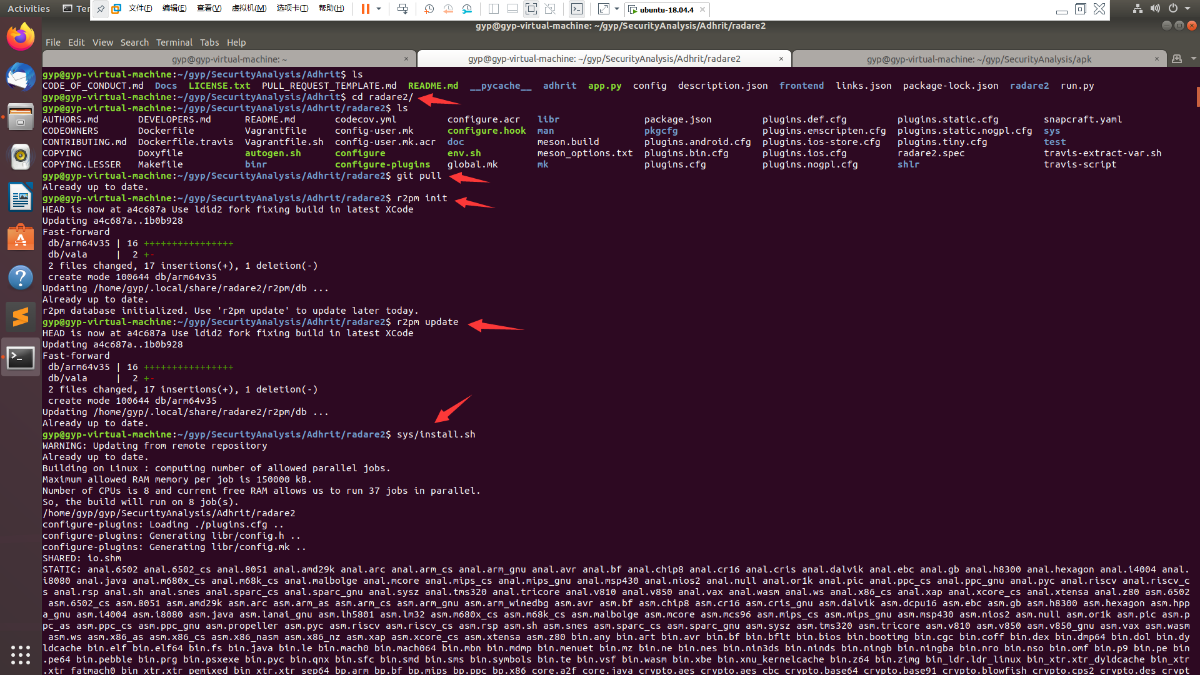Open Thunderbird mail from the dock
Viewport: 1200px width, 675px height.
pos(19,78)
